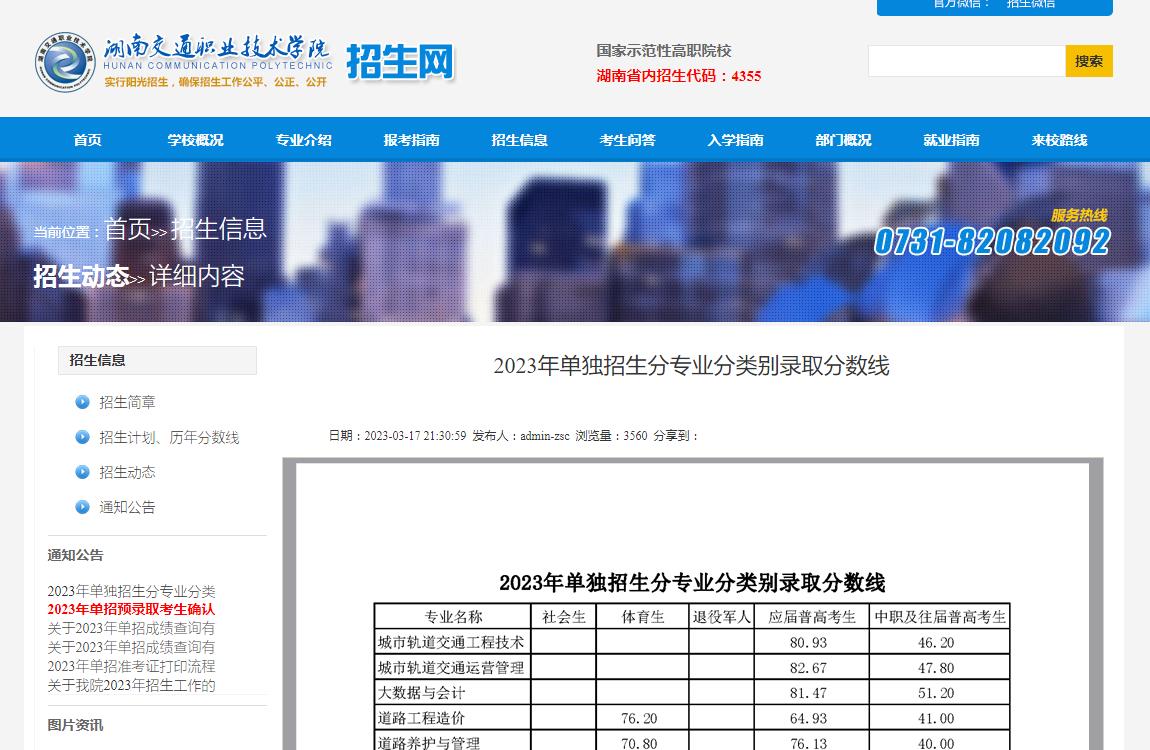
Task: Open notice 关于我院2023年招生工作的
Action: coord(131,685)
